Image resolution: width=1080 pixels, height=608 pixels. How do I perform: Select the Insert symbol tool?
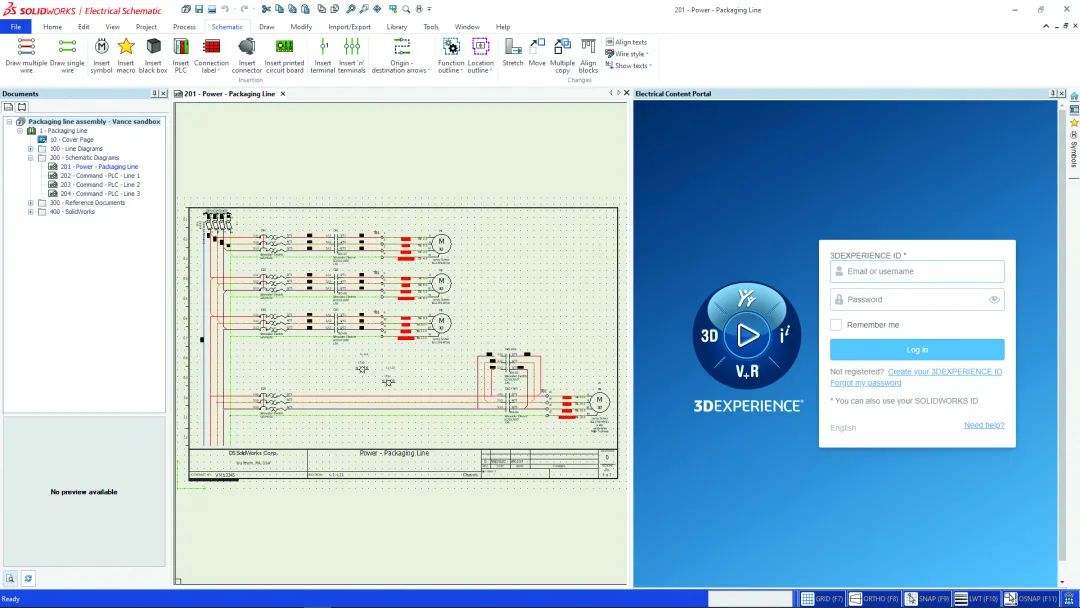coord(100,55)
